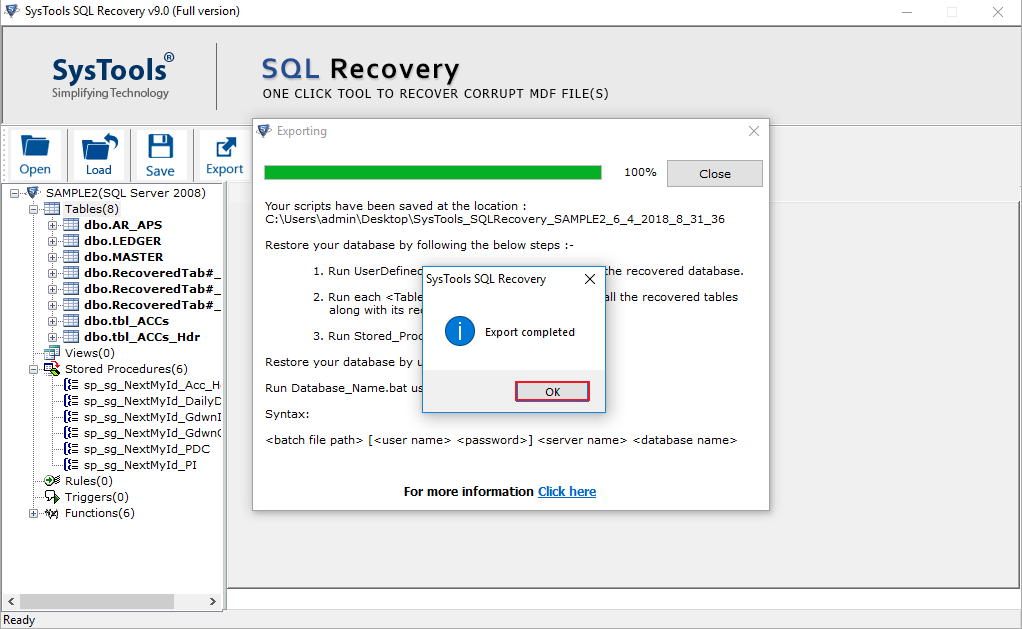The width and height of the screenshot is (1022, 629).
Task: Click the Load toolbar icon
Action: 98,154
